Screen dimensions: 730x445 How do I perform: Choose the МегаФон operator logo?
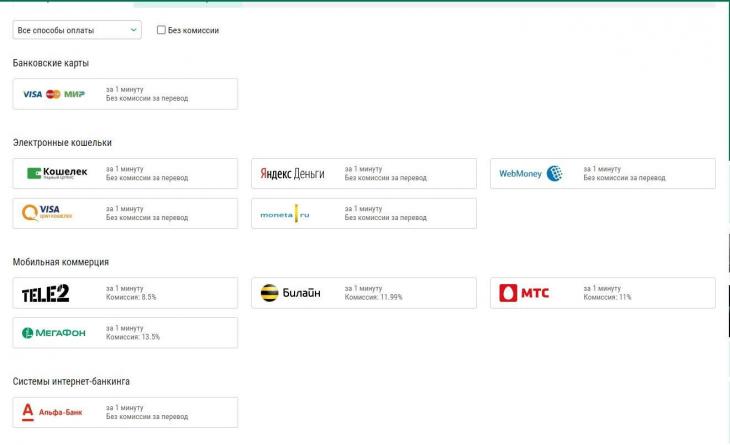click(x=54, y=332)
